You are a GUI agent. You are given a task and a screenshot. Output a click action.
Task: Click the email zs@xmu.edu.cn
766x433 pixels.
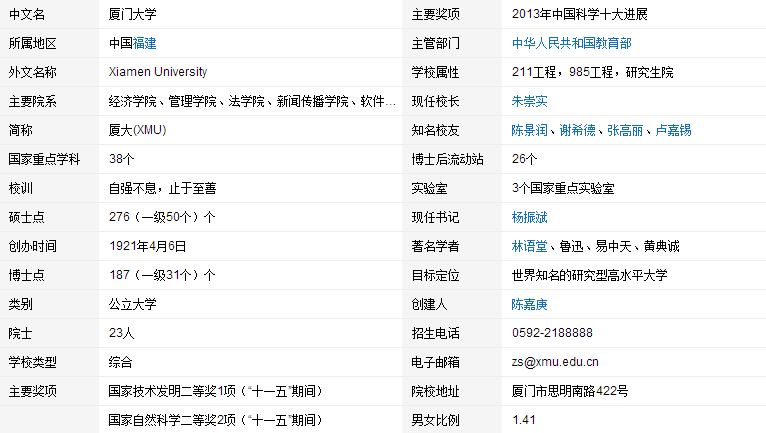tap(555, 362)
